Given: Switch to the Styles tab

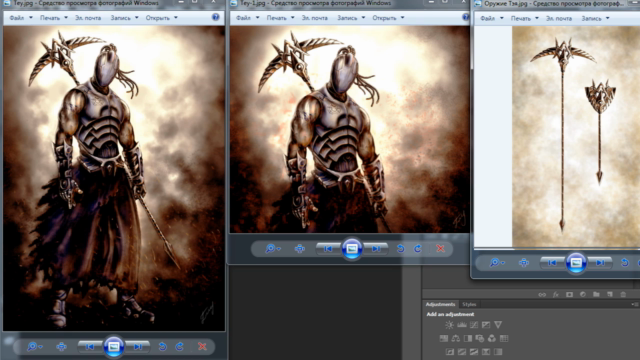Looking at the screenshot, I should (469, 304).
